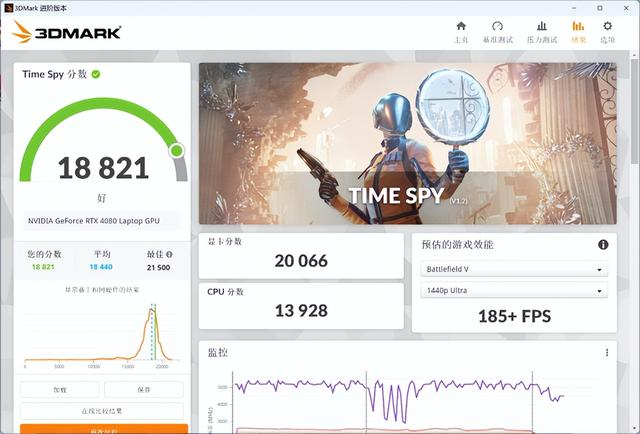Expand the 1440p Ultra resolution dropdown
This screenshot has height=434, width=640.
point(514,291)
